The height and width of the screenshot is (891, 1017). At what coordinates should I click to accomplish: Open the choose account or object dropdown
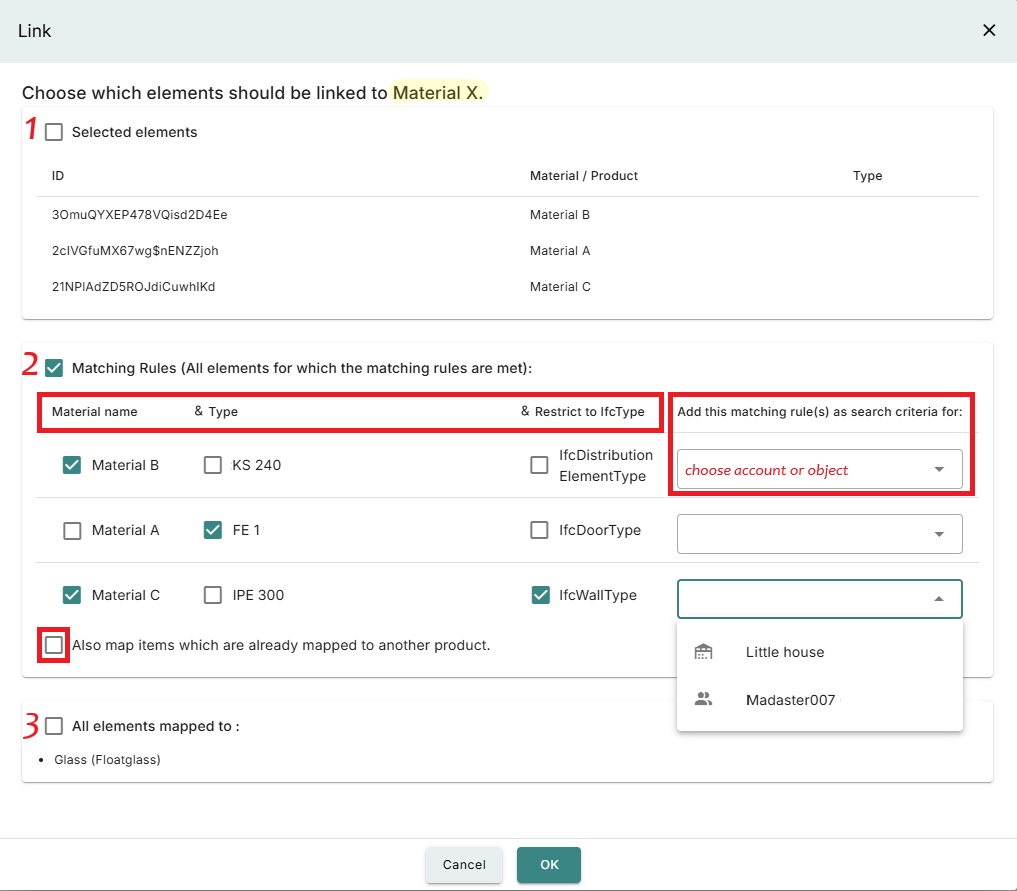click(x=820, y=469)
